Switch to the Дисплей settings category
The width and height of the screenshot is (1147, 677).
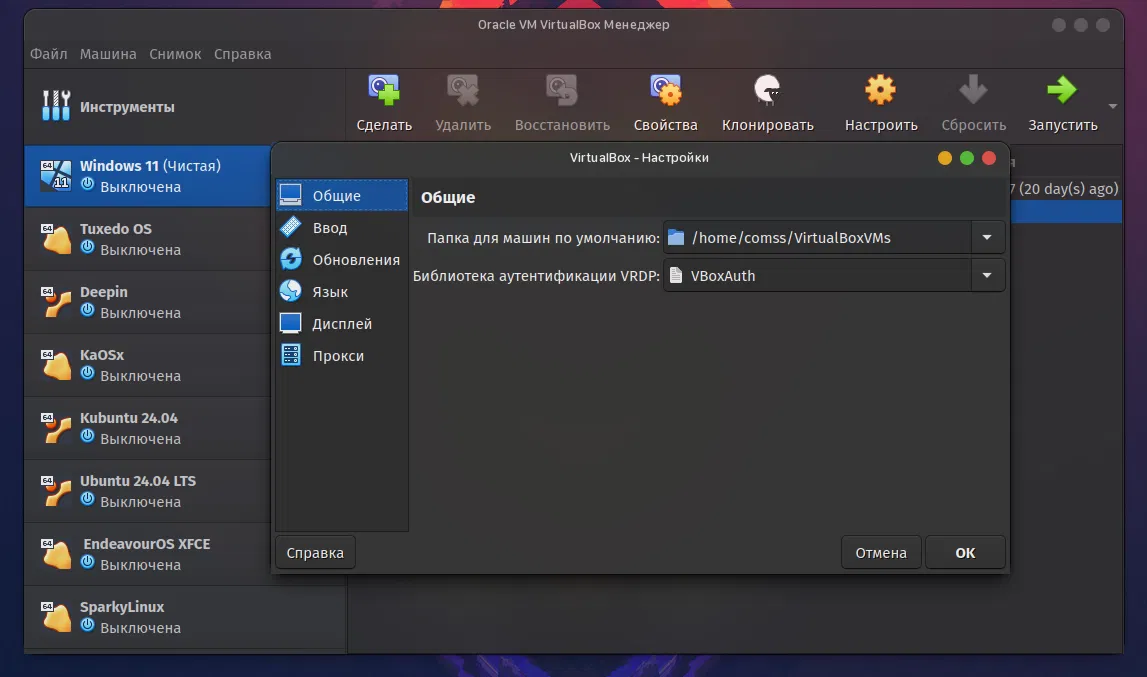pyautogui.click(x=342, y=323)
